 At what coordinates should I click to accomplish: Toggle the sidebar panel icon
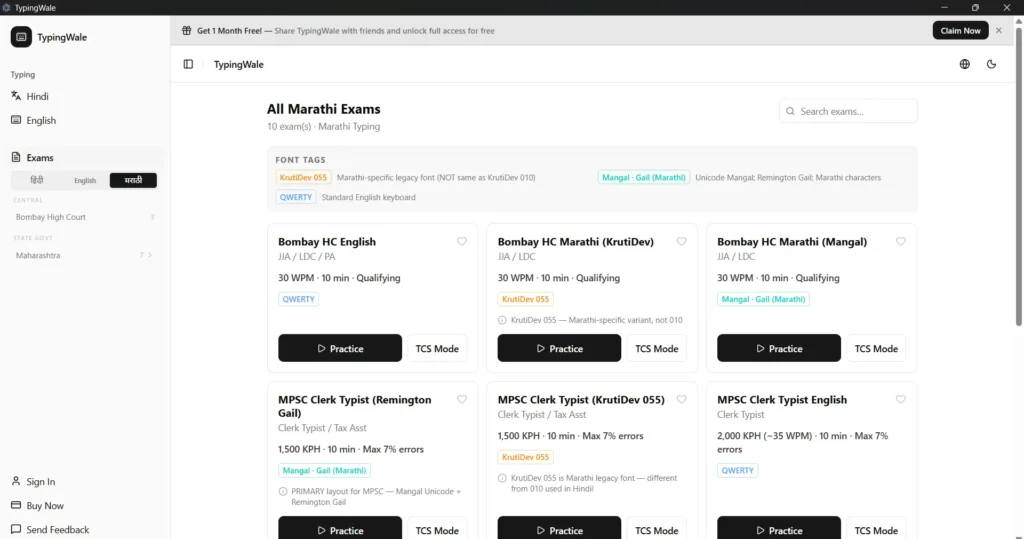(x=188, y=64)
